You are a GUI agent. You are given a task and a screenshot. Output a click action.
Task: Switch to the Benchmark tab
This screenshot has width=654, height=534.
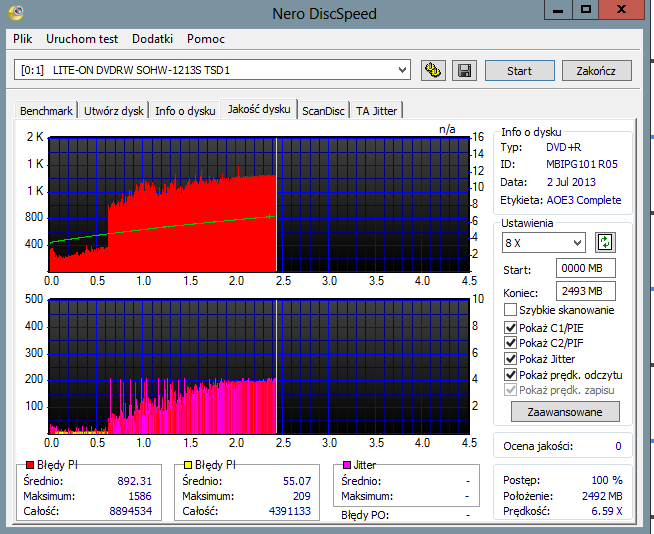tap(46, 111)
